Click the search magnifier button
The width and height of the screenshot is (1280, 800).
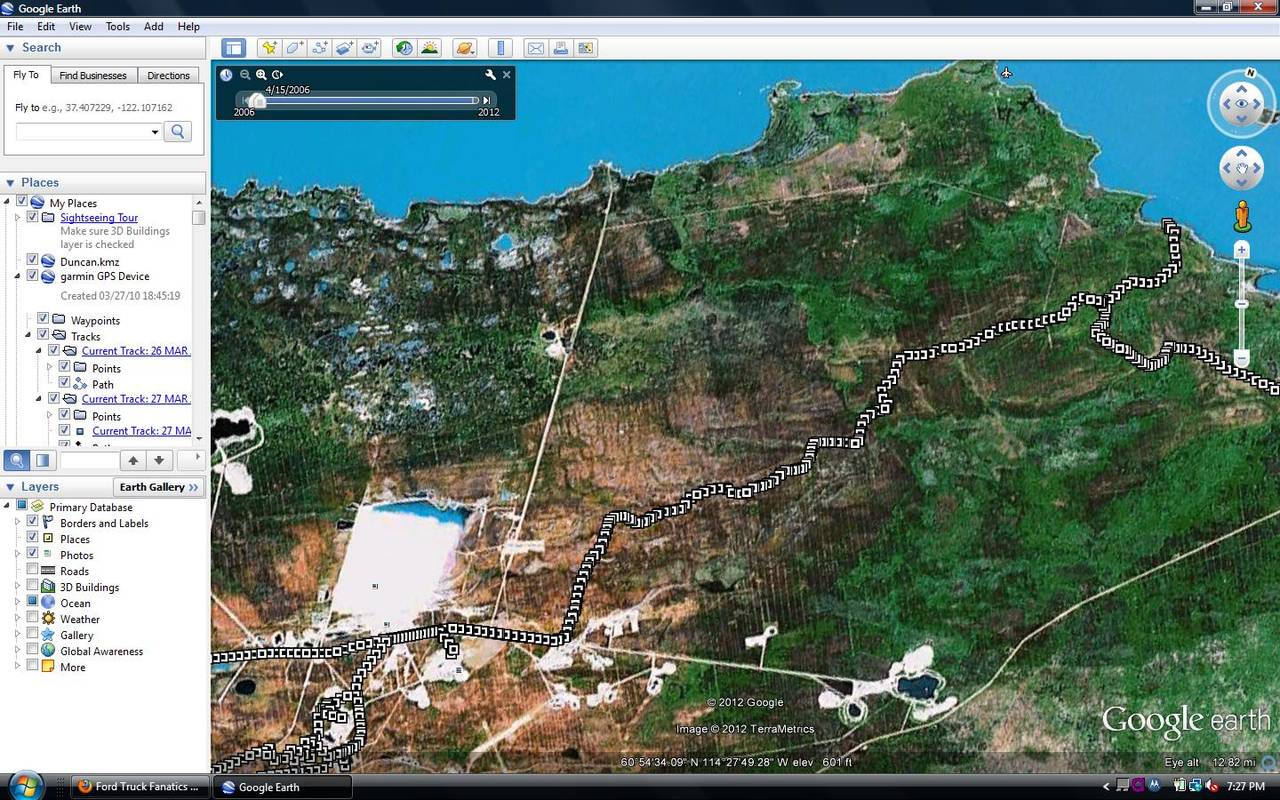177,131
